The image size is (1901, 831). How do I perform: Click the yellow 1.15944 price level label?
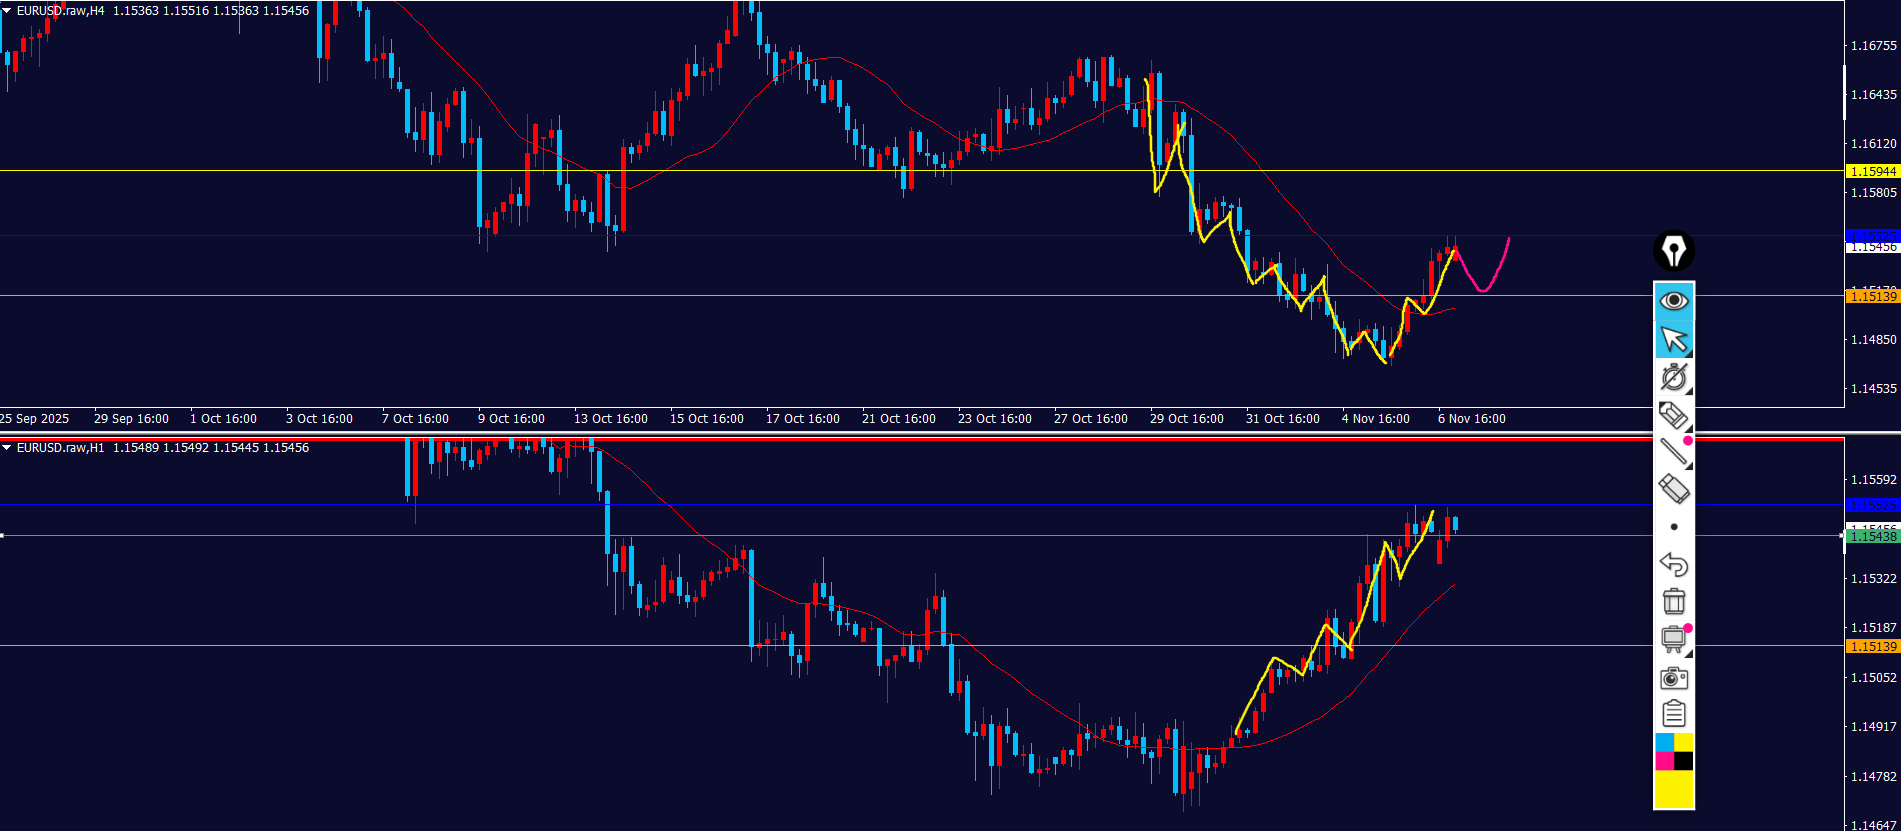click(x=1872, y=171)
